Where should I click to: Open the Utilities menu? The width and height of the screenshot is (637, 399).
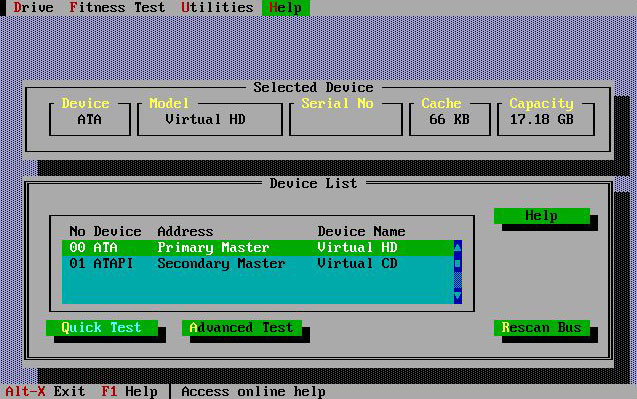coord(217,7)
